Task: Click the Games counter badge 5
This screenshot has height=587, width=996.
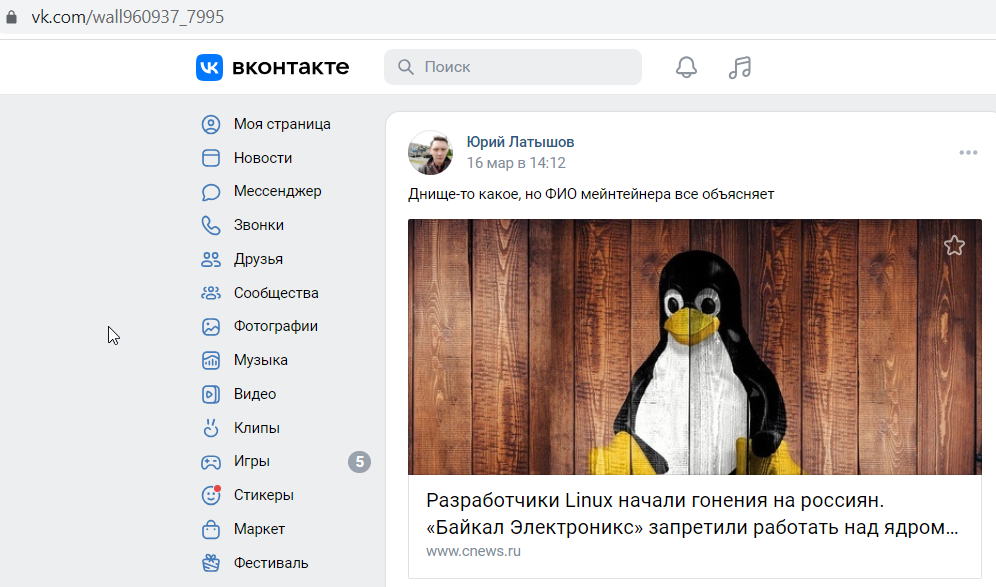Action: [x=360, y=462]
